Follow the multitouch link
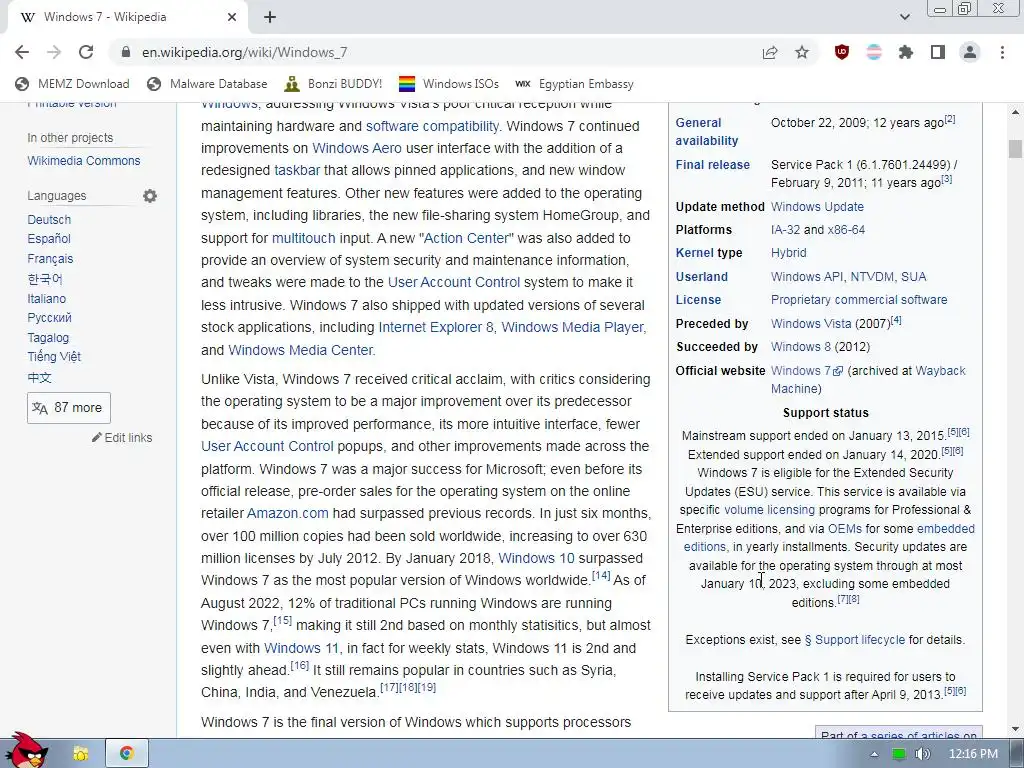Screen dimensions: 1024x768 tap(304, 238)
